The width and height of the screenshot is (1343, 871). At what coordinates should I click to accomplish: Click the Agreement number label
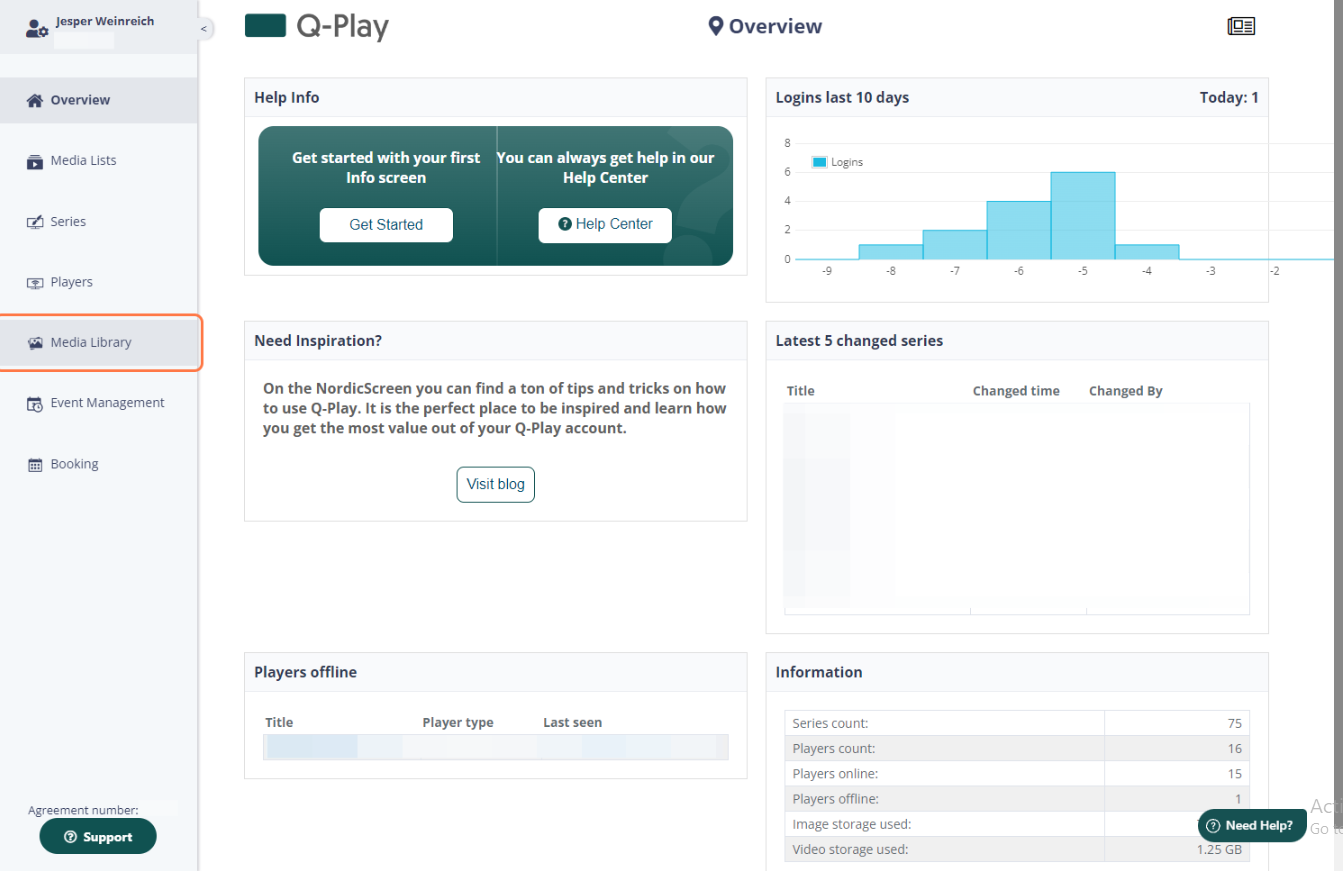click(x=83, y=810)
